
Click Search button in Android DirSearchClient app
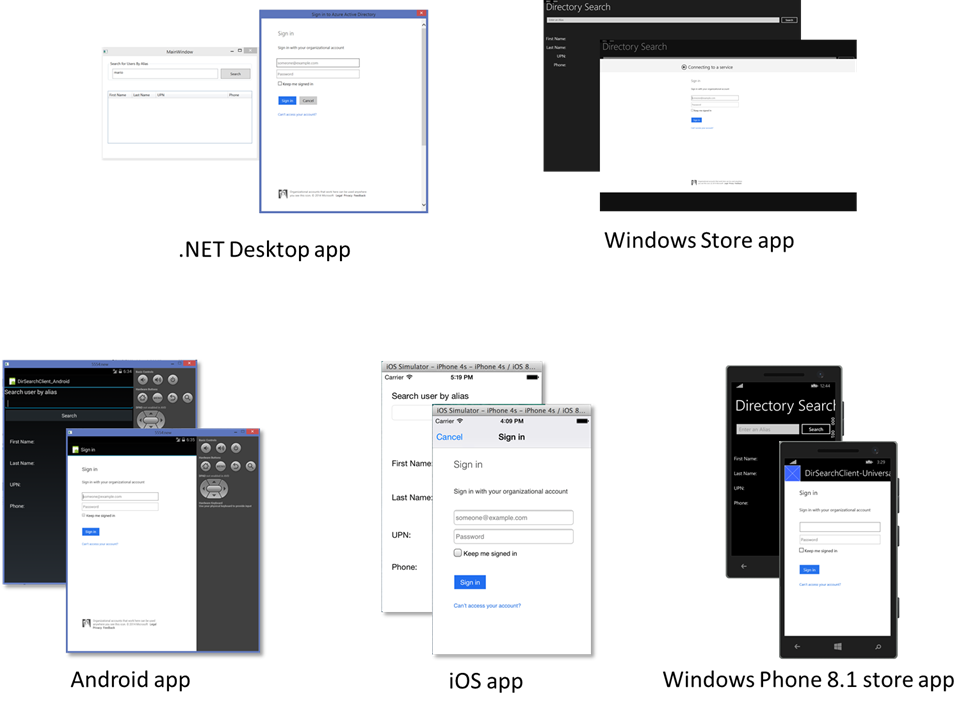[69, 416]
